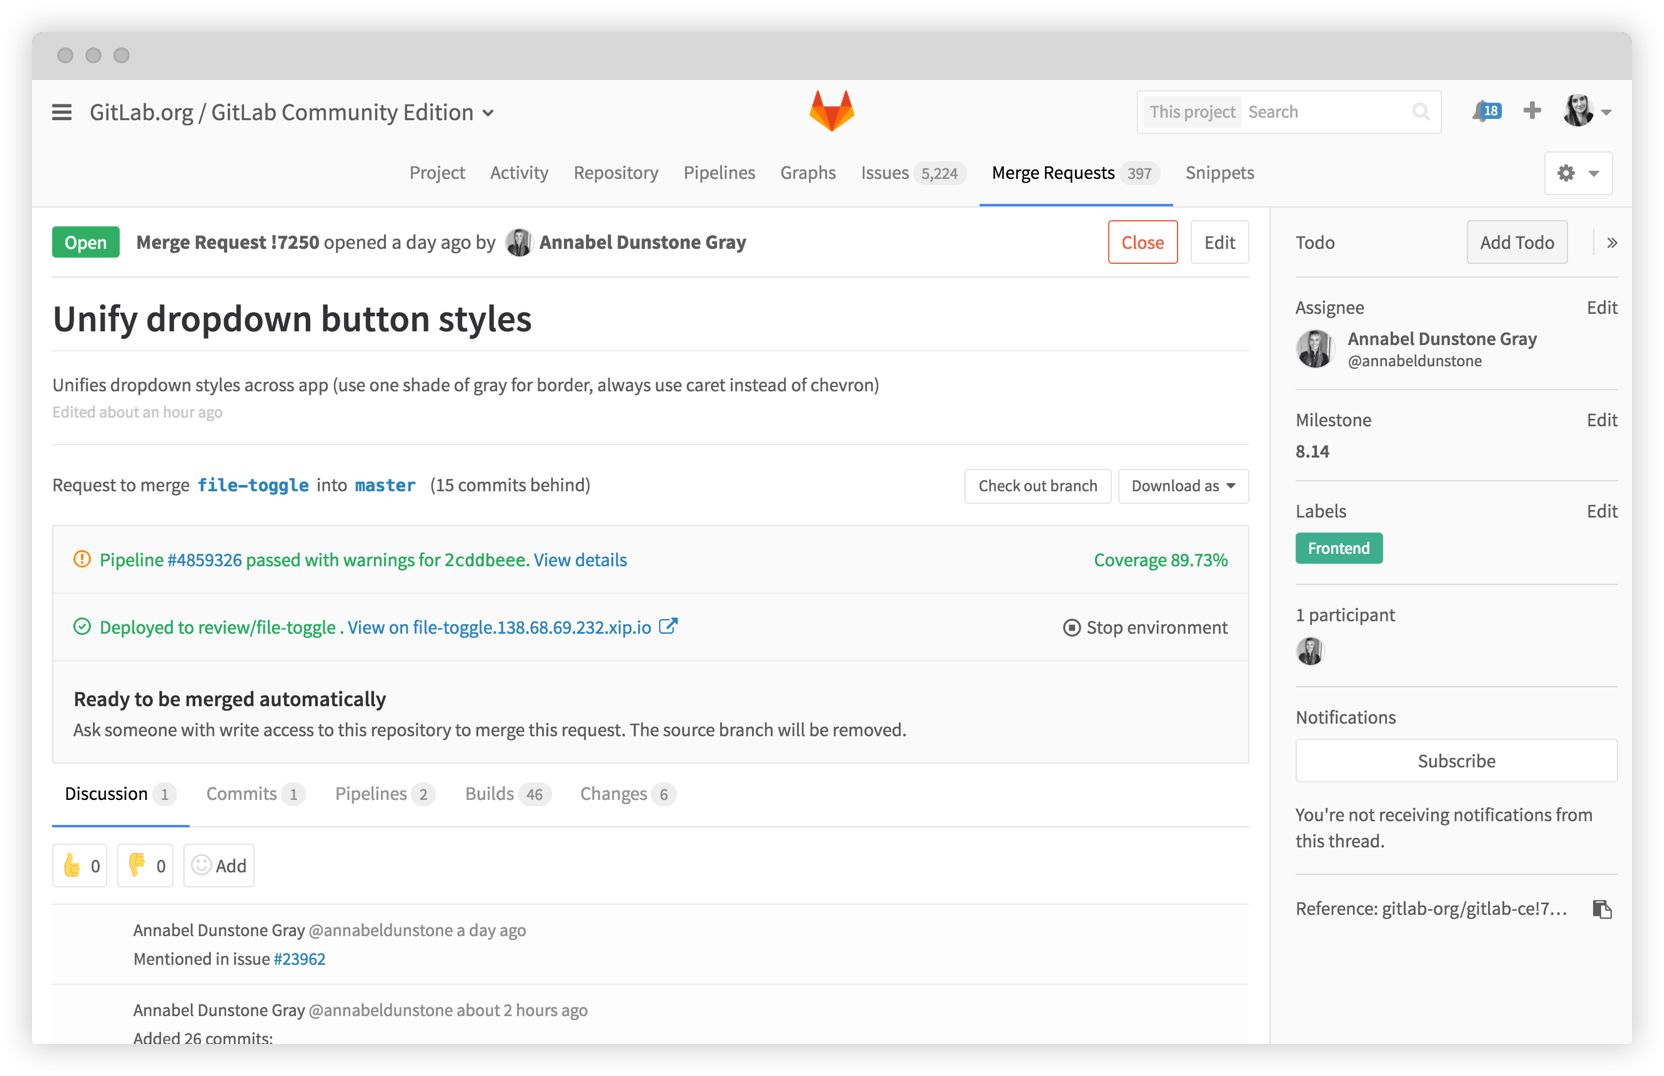This screenshot has height=1076, width=1664.
Task: Open the settings gear dropdown
Action: [1578, 173]
